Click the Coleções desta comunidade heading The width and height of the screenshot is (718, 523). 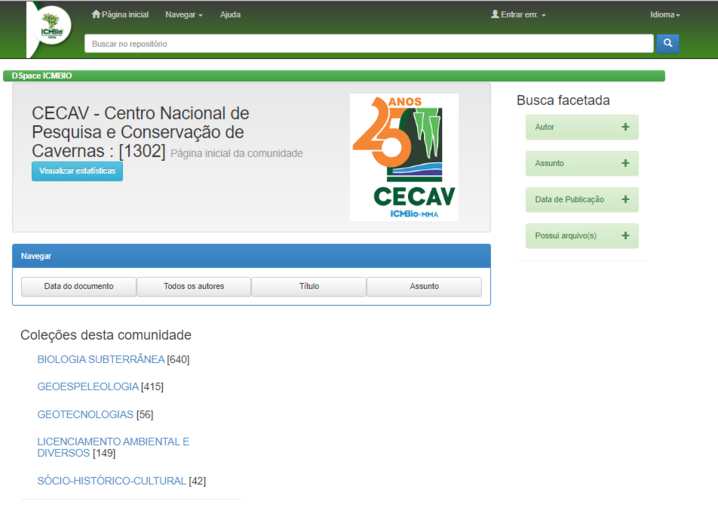coord(106,335)
